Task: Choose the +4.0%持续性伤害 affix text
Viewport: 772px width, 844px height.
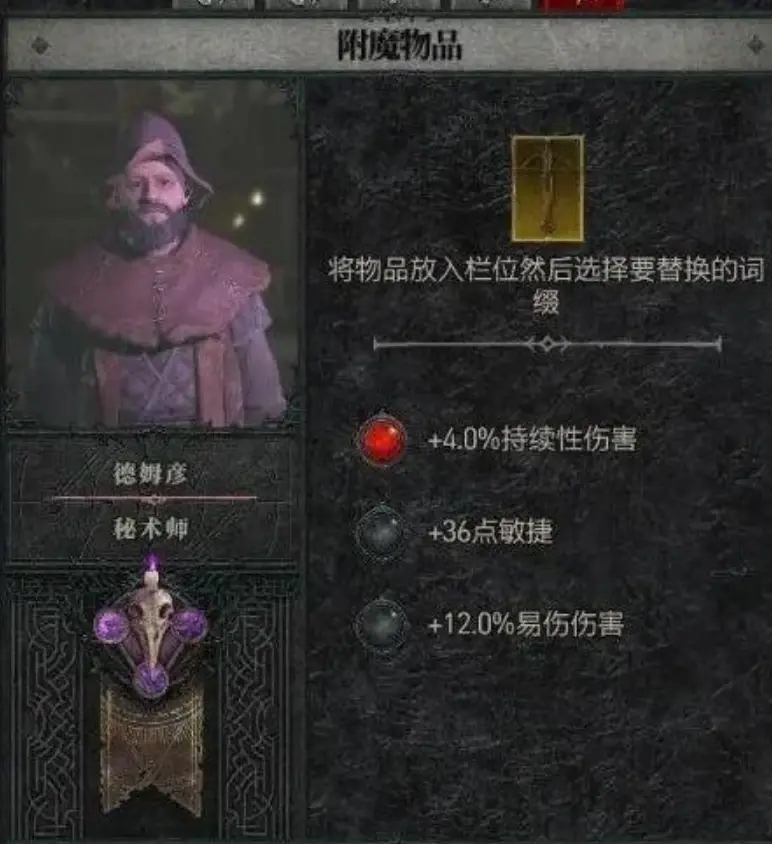Action: point(532,440)
